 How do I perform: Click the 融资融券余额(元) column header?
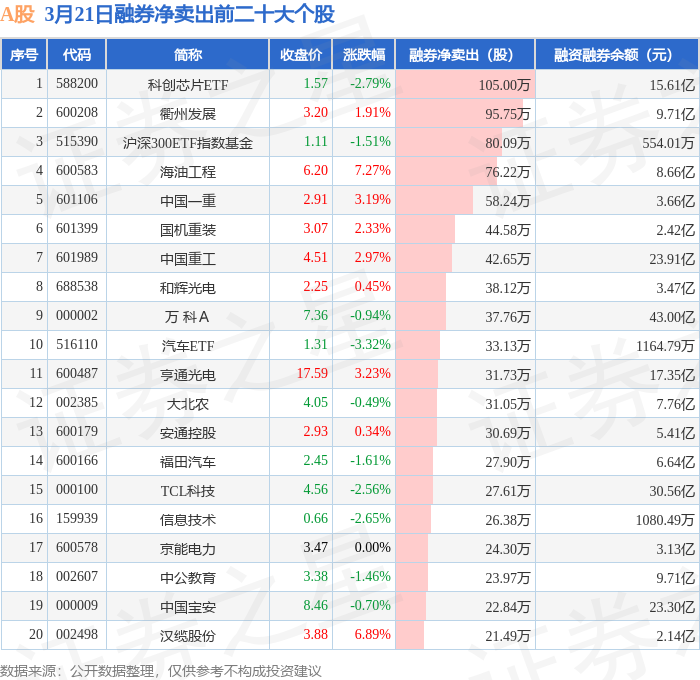point(617,55)
